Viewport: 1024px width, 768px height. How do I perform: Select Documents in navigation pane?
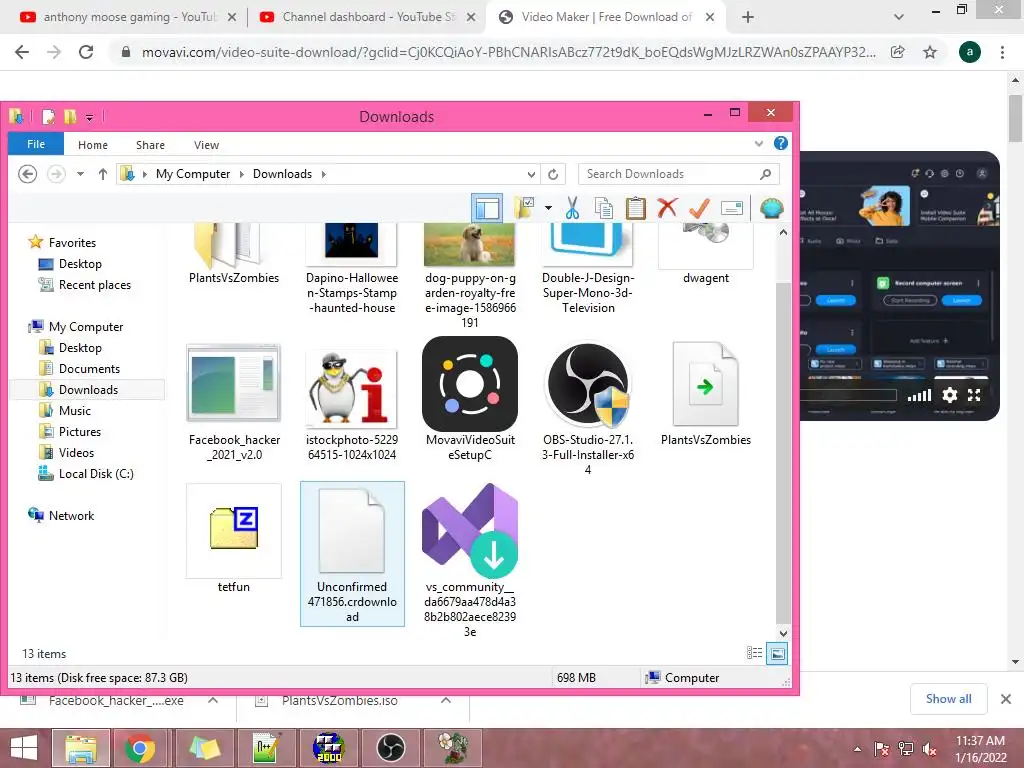click(x=89, y=369)
